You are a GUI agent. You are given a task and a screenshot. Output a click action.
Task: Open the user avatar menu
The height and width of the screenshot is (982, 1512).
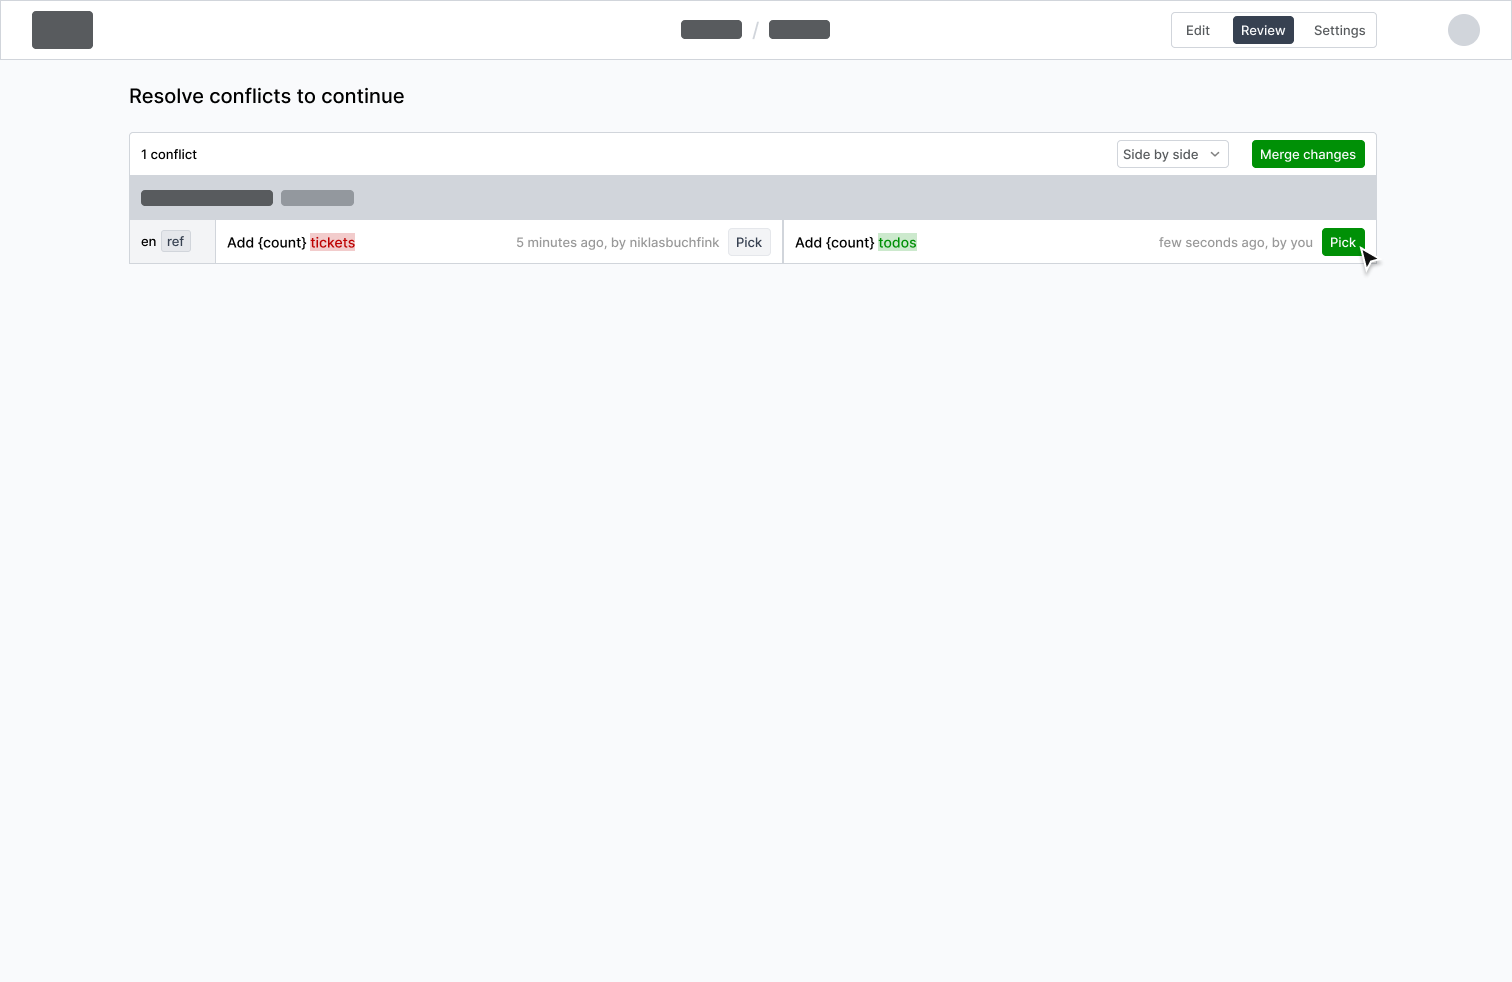(x=1464, y=30)
